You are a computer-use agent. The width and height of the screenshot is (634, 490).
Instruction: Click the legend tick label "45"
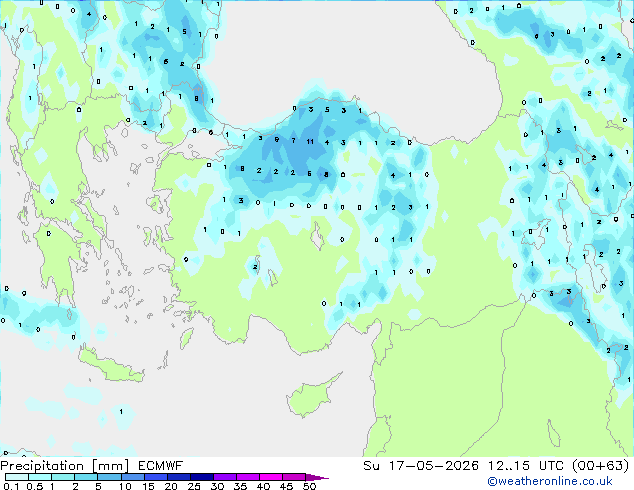click(x=286, y=486)
